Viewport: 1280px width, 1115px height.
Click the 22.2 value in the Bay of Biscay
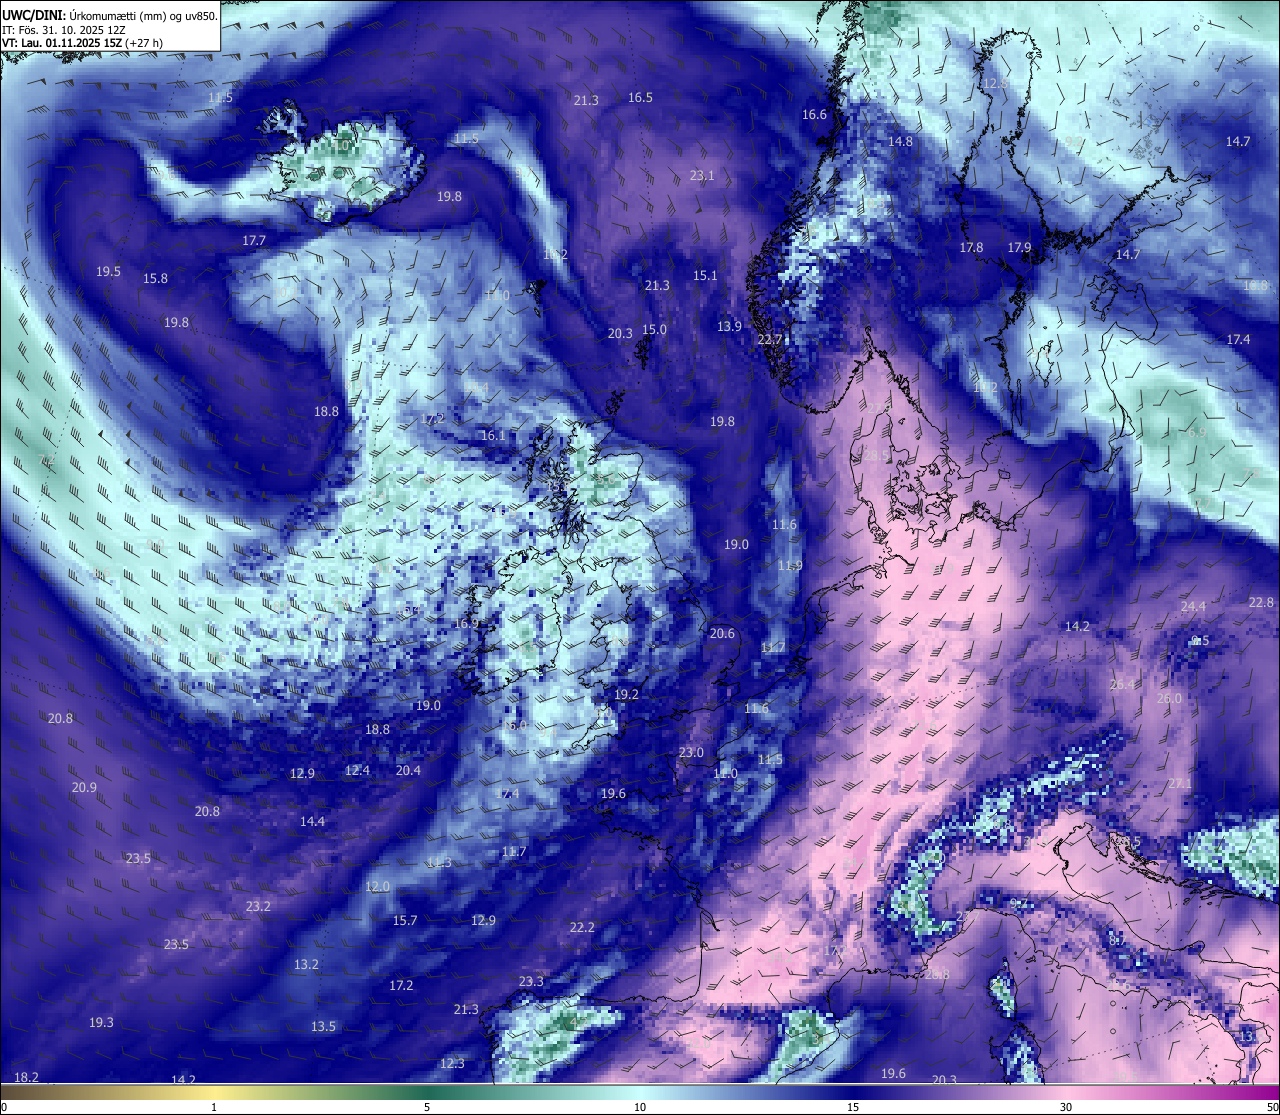click(582, 927)
